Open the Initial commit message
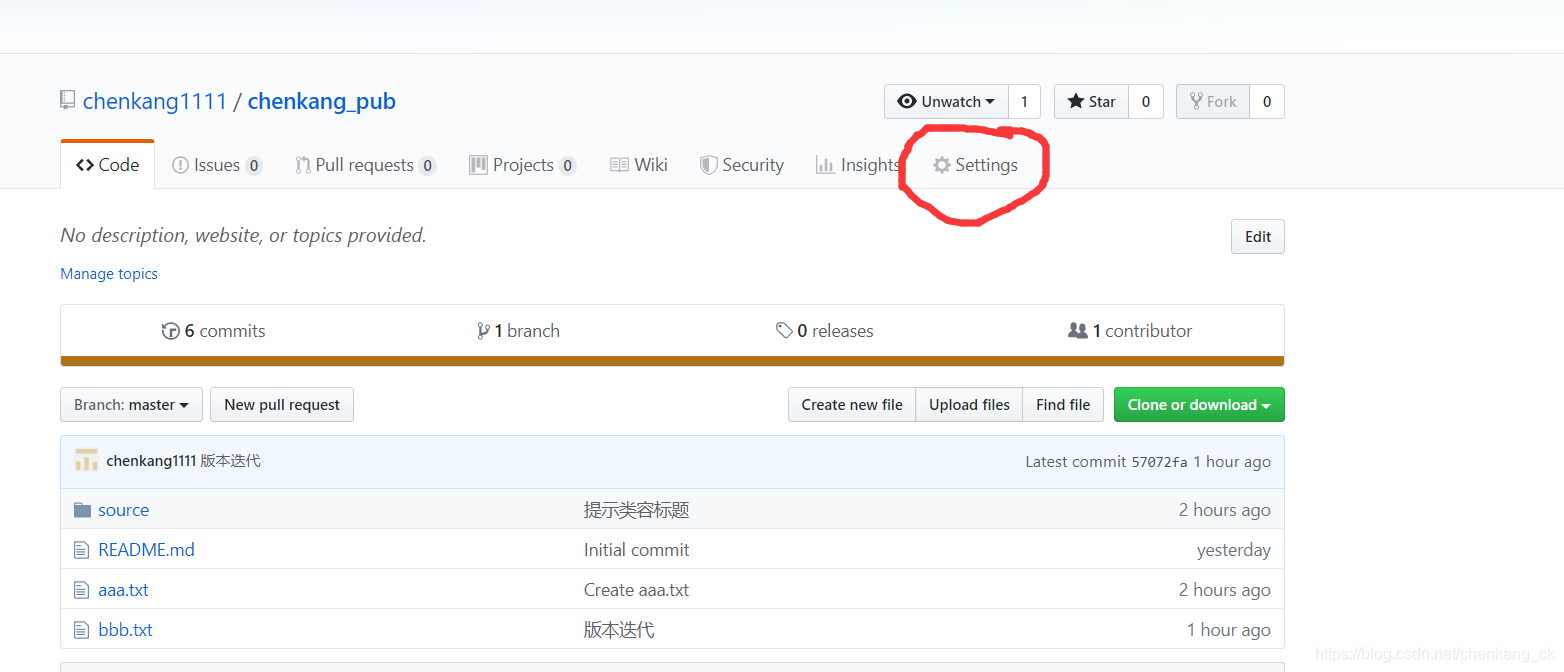 [x=637, y=550]
